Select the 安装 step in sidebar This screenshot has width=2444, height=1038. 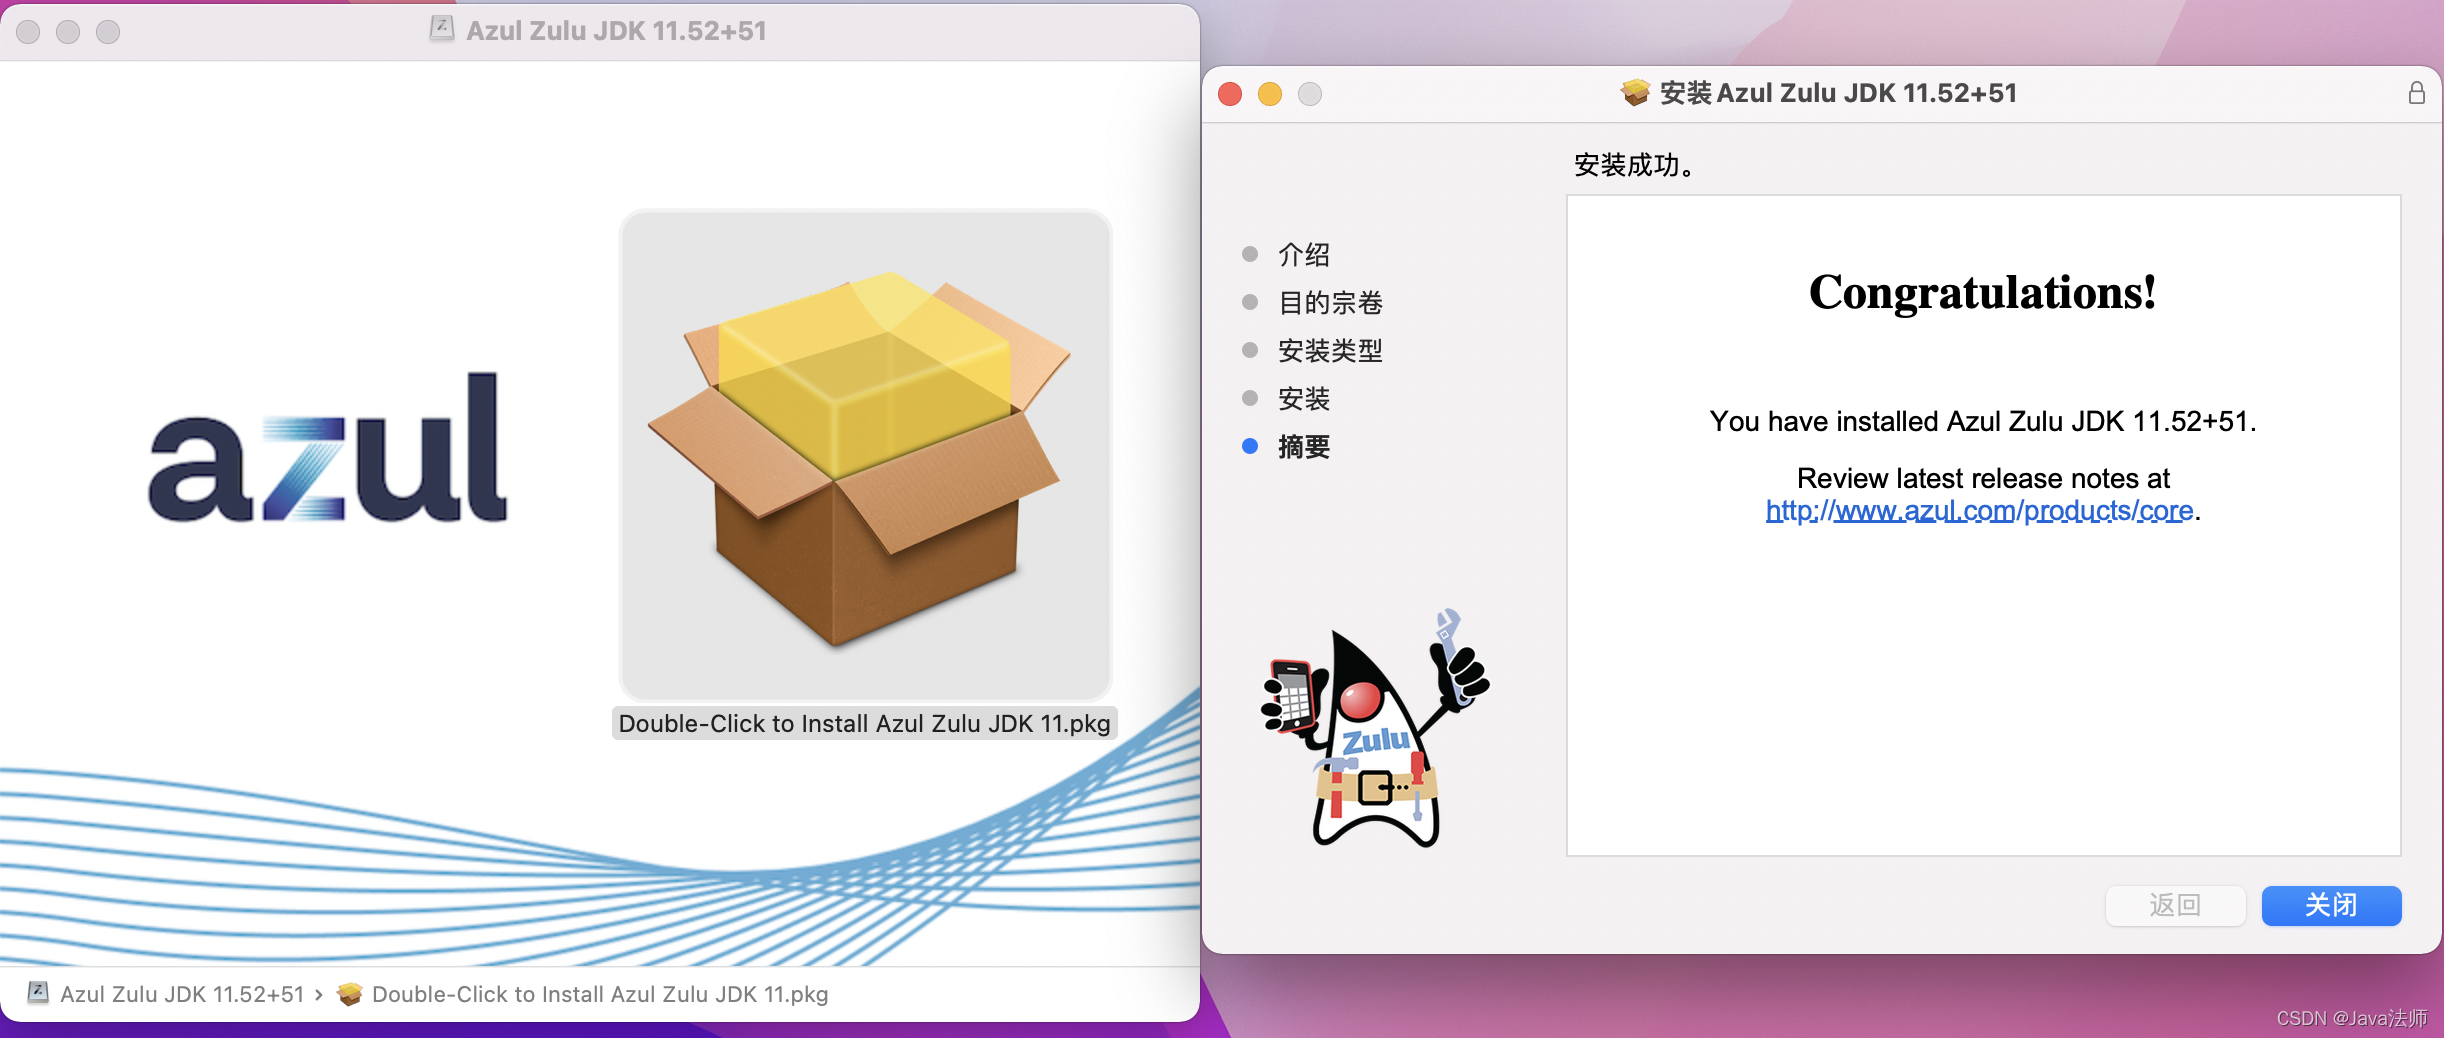1304,398
